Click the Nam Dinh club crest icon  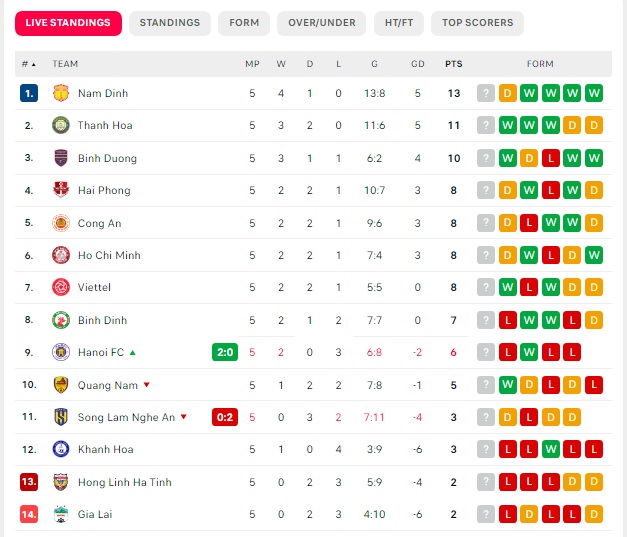(x=61, y=93)
